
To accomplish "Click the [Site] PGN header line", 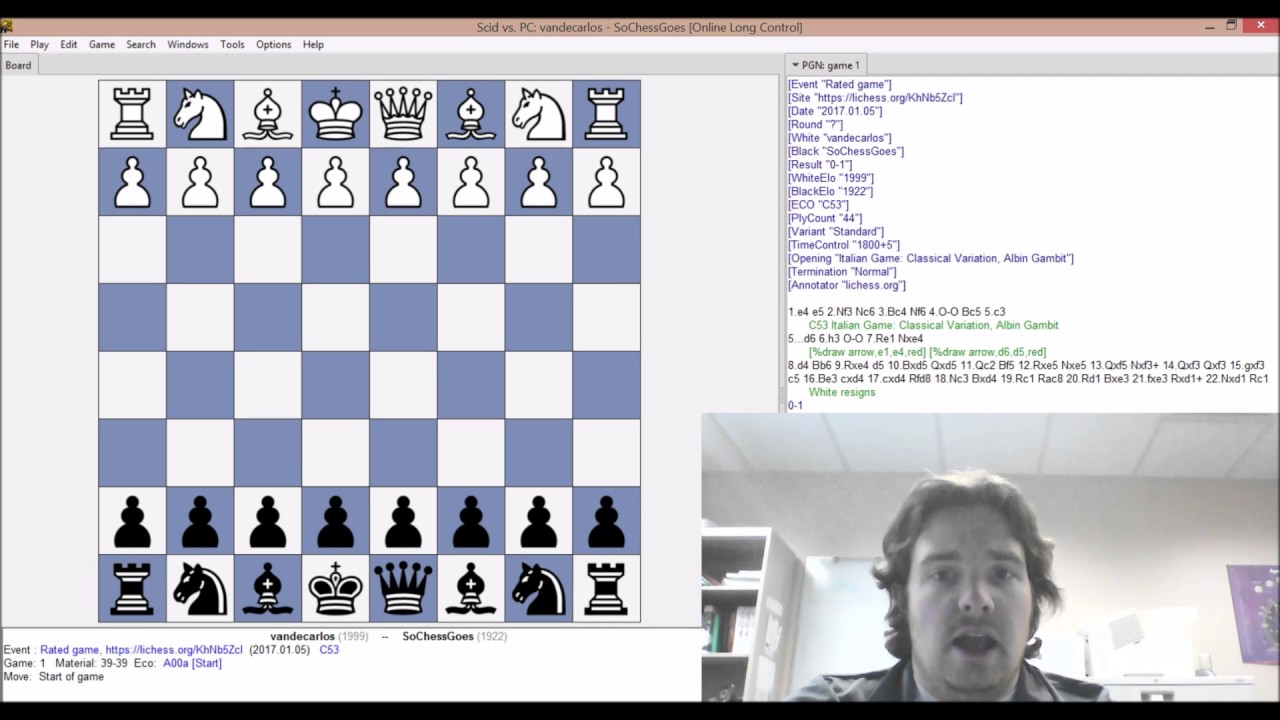I will click(x=875, y=98).
